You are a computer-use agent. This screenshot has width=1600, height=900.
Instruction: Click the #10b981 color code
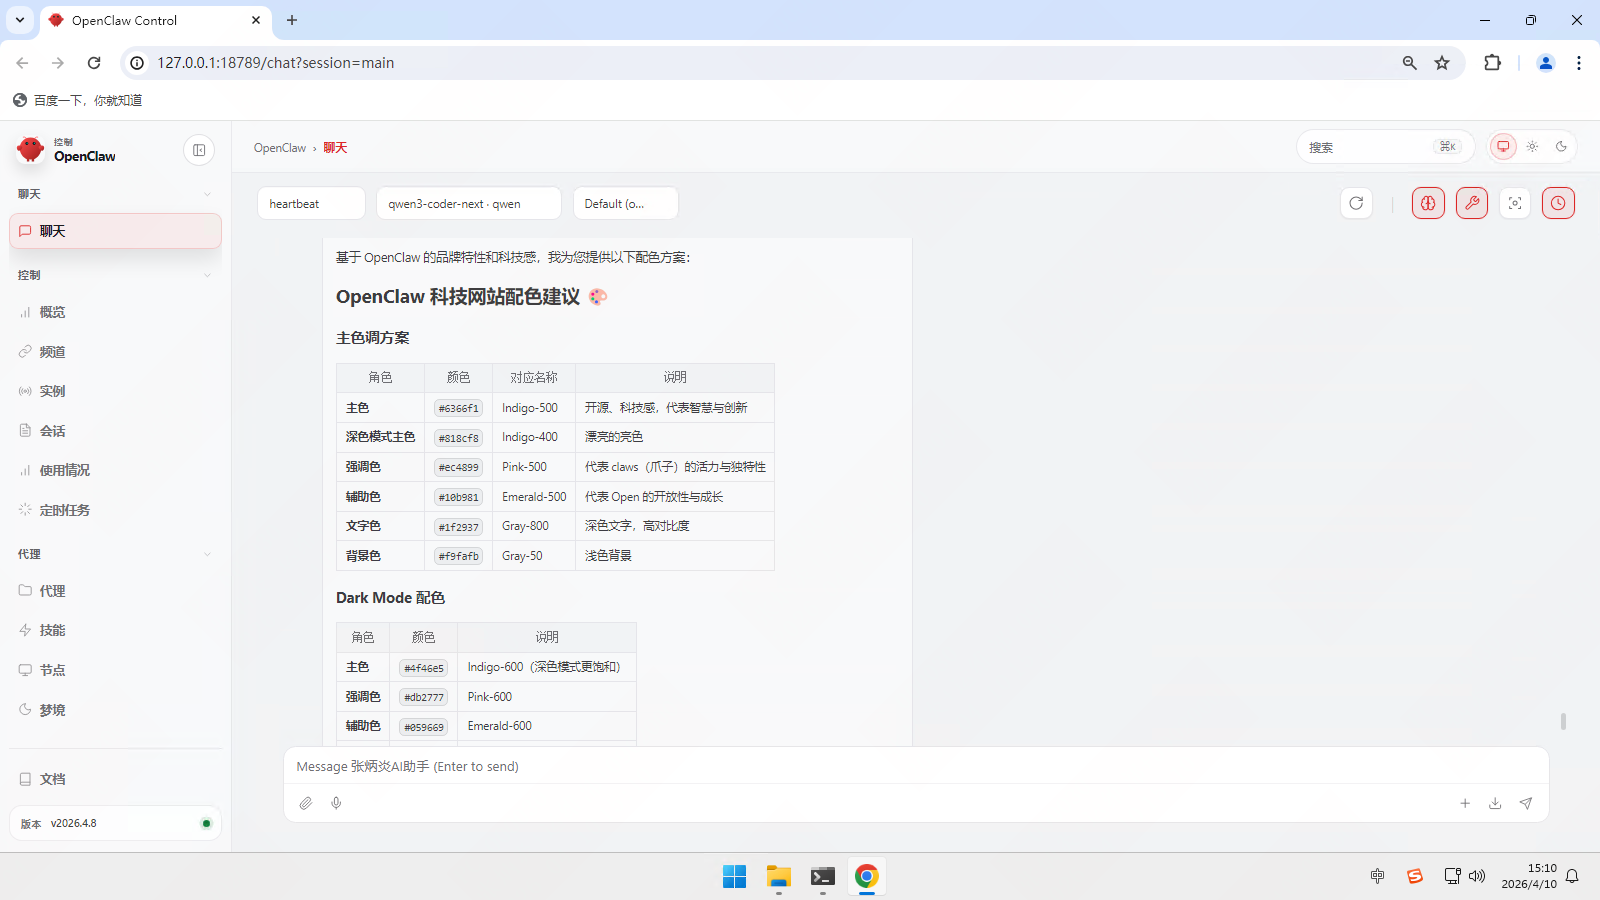click(x=459, y=497)
